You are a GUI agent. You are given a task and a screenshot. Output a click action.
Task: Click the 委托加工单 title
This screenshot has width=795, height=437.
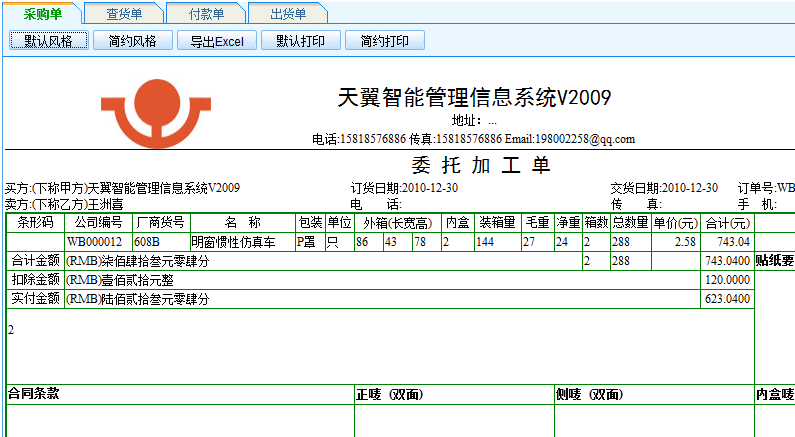(481, 165)
